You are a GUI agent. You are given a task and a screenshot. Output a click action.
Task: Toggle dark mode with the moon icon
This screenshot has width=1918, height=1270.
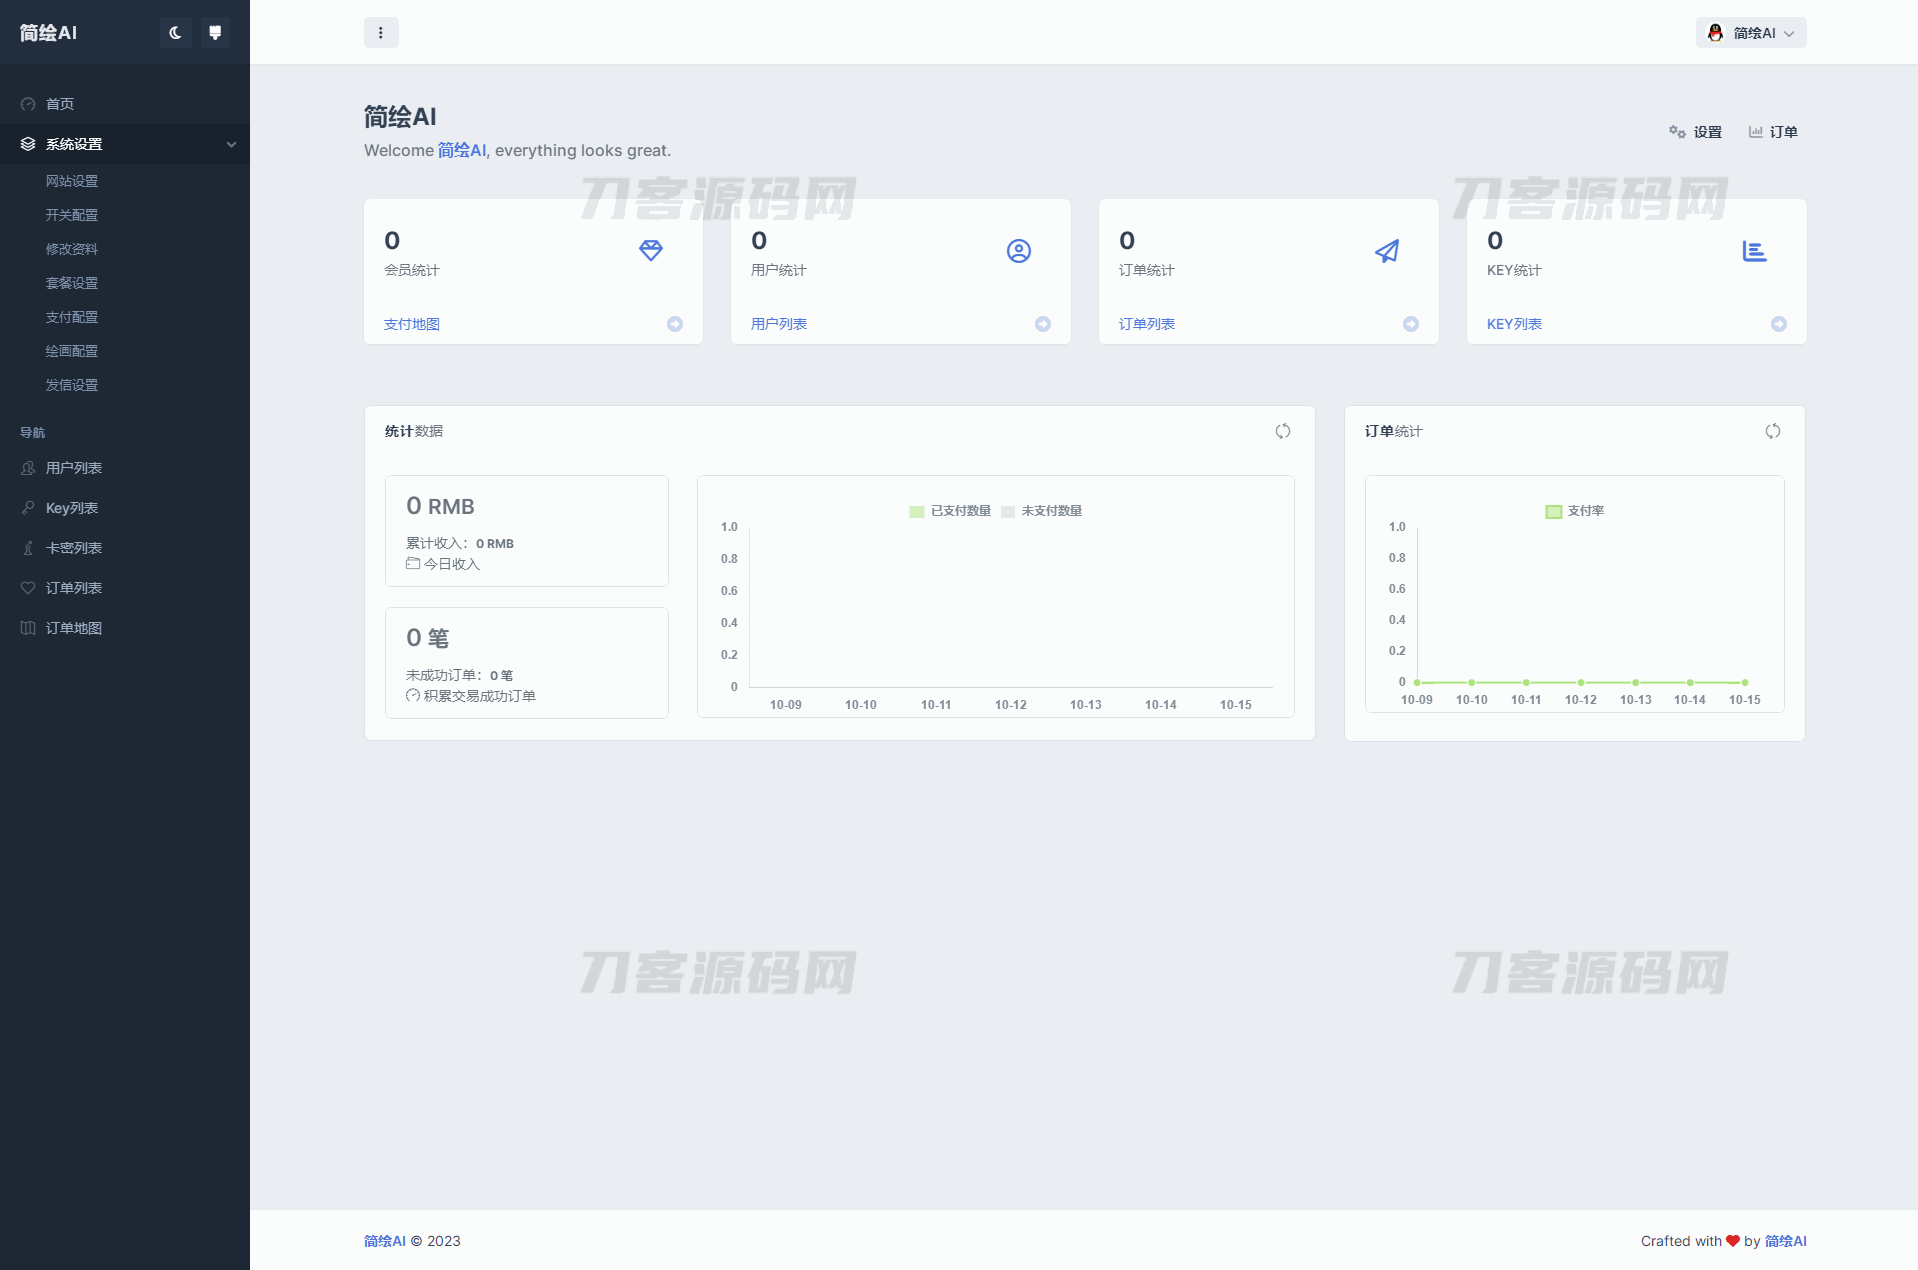tap(175, 33)
